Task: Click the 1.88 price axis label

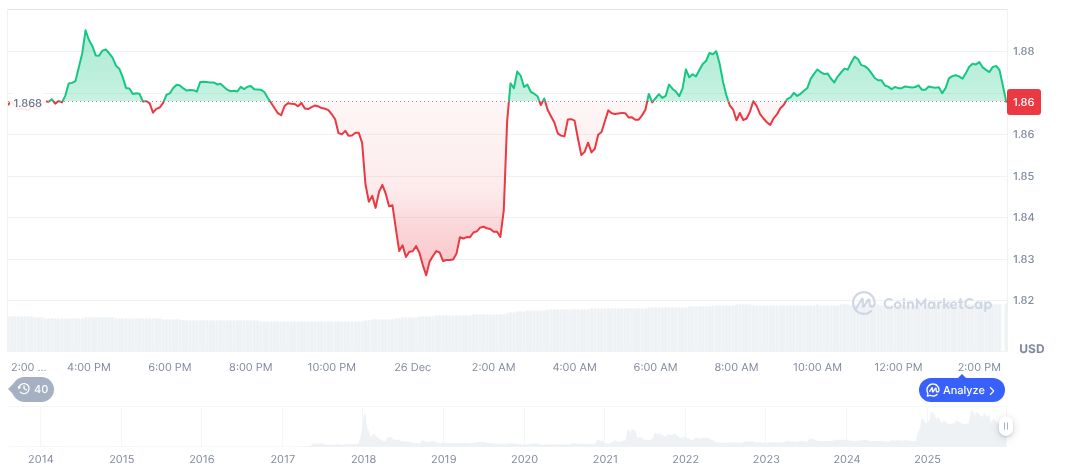Action: pyautogui.click(x=1023, y=51)
